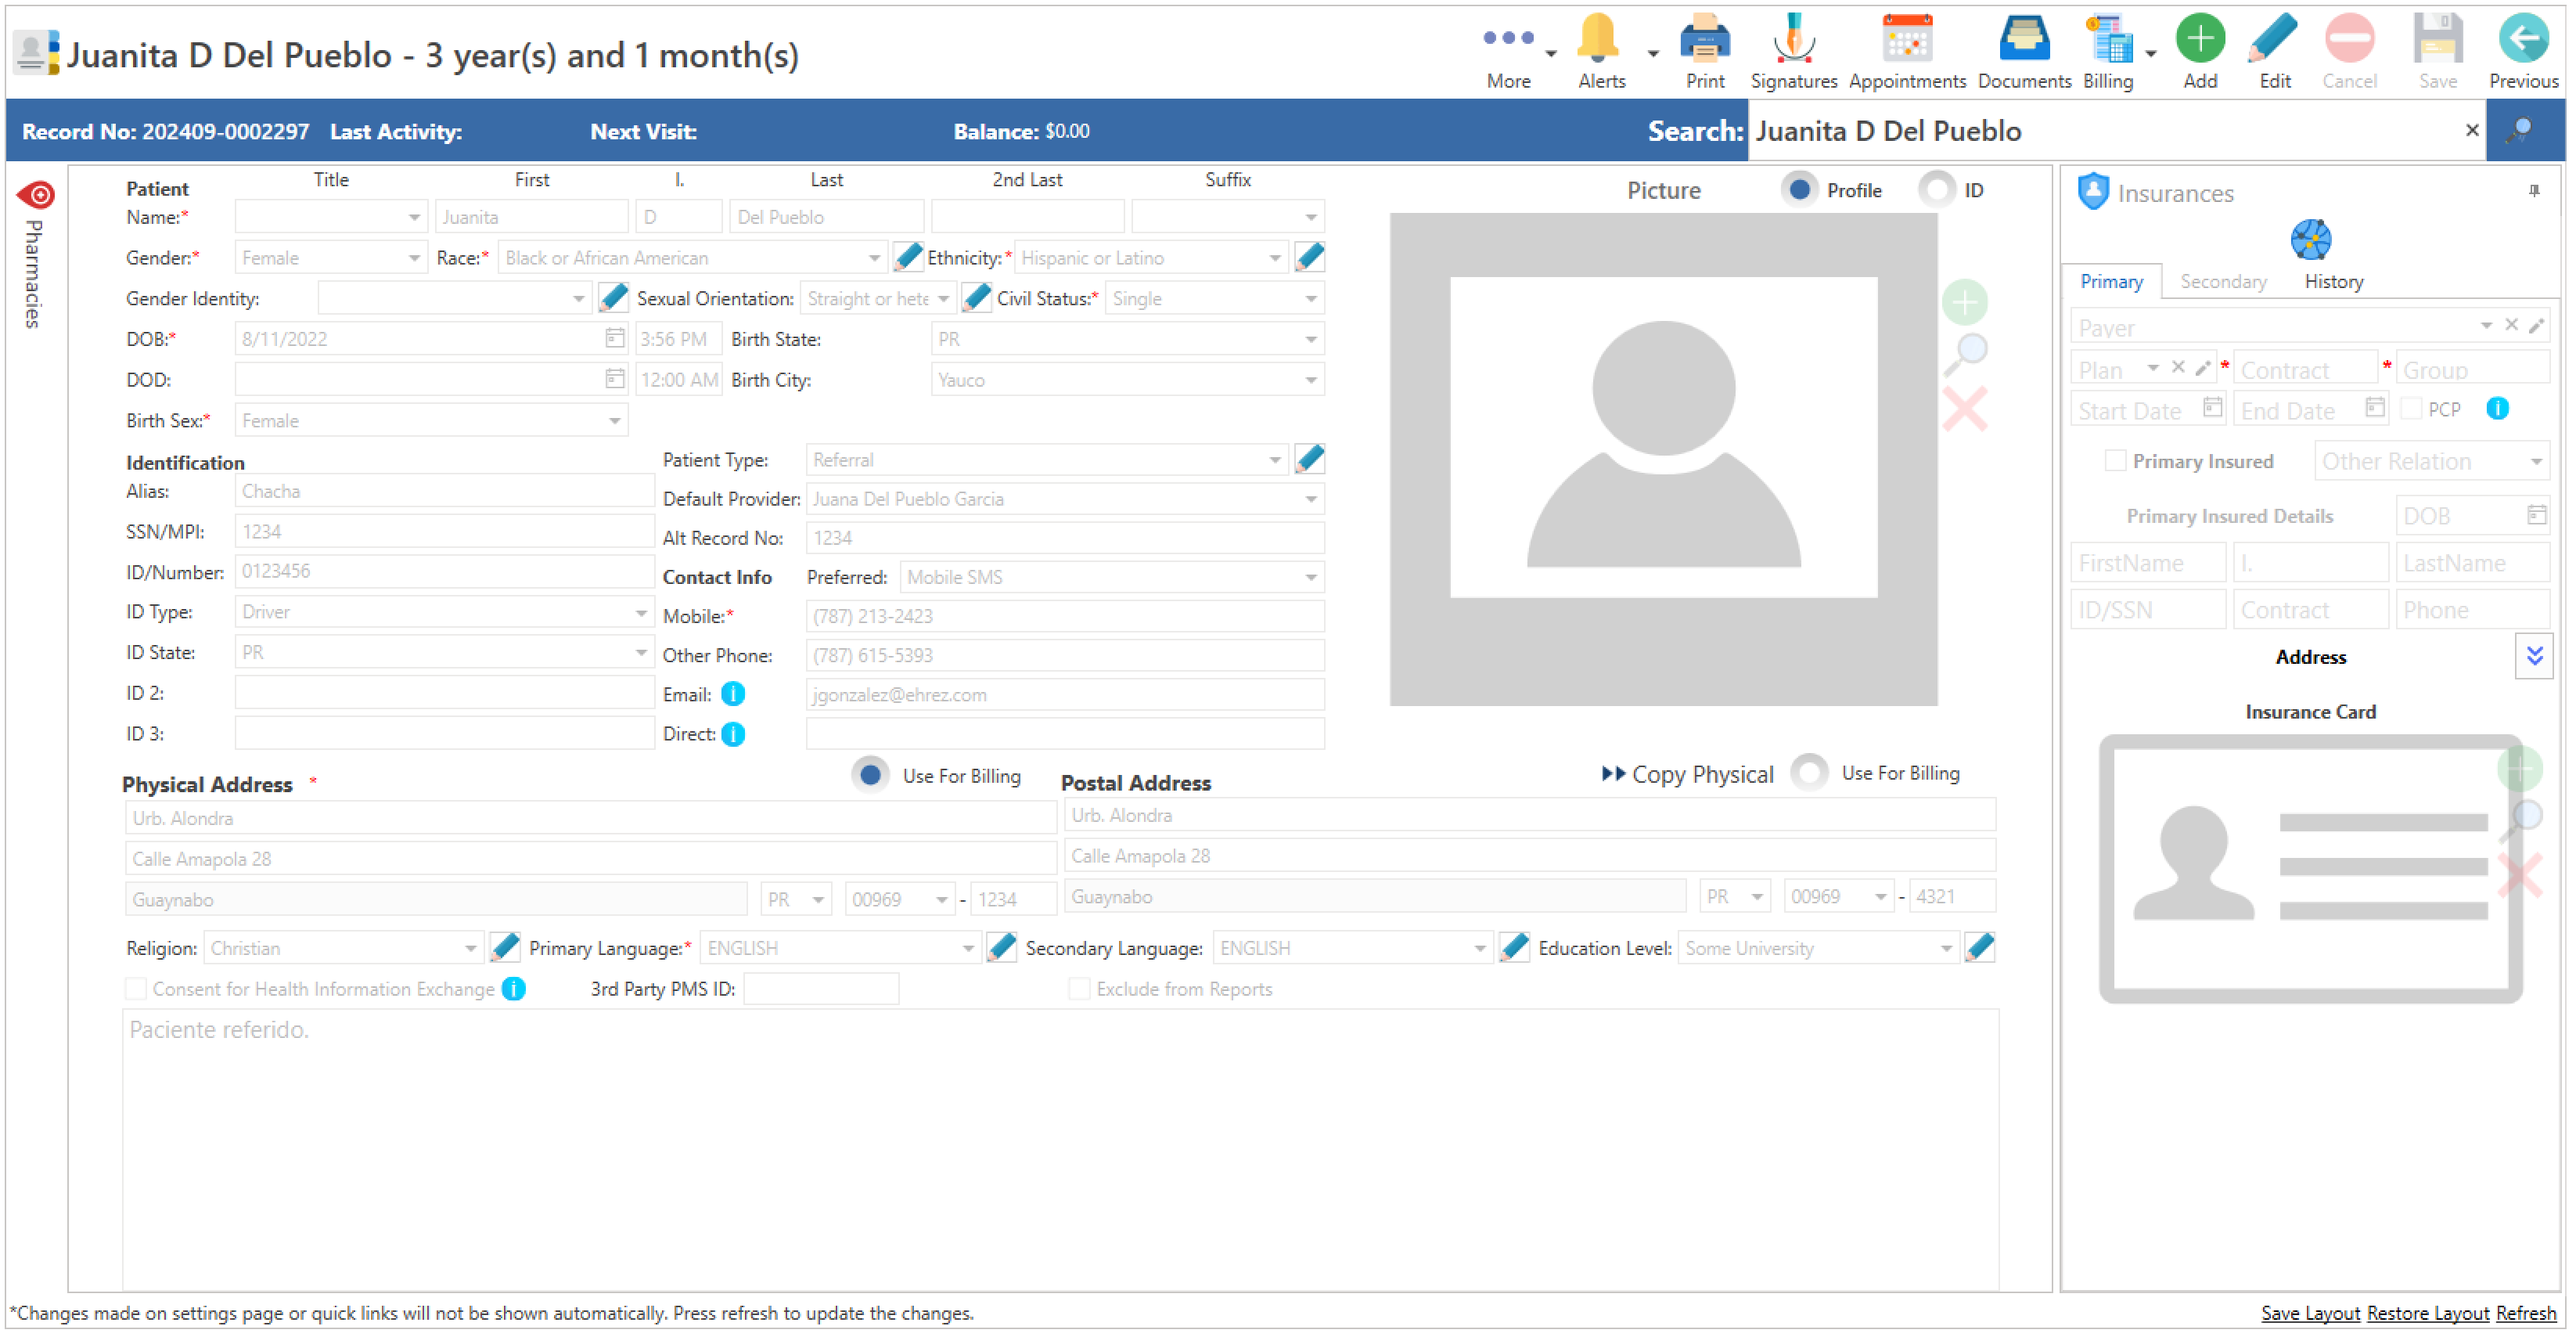
Task: Click the Copy Physical address button
Action: 1687,774
